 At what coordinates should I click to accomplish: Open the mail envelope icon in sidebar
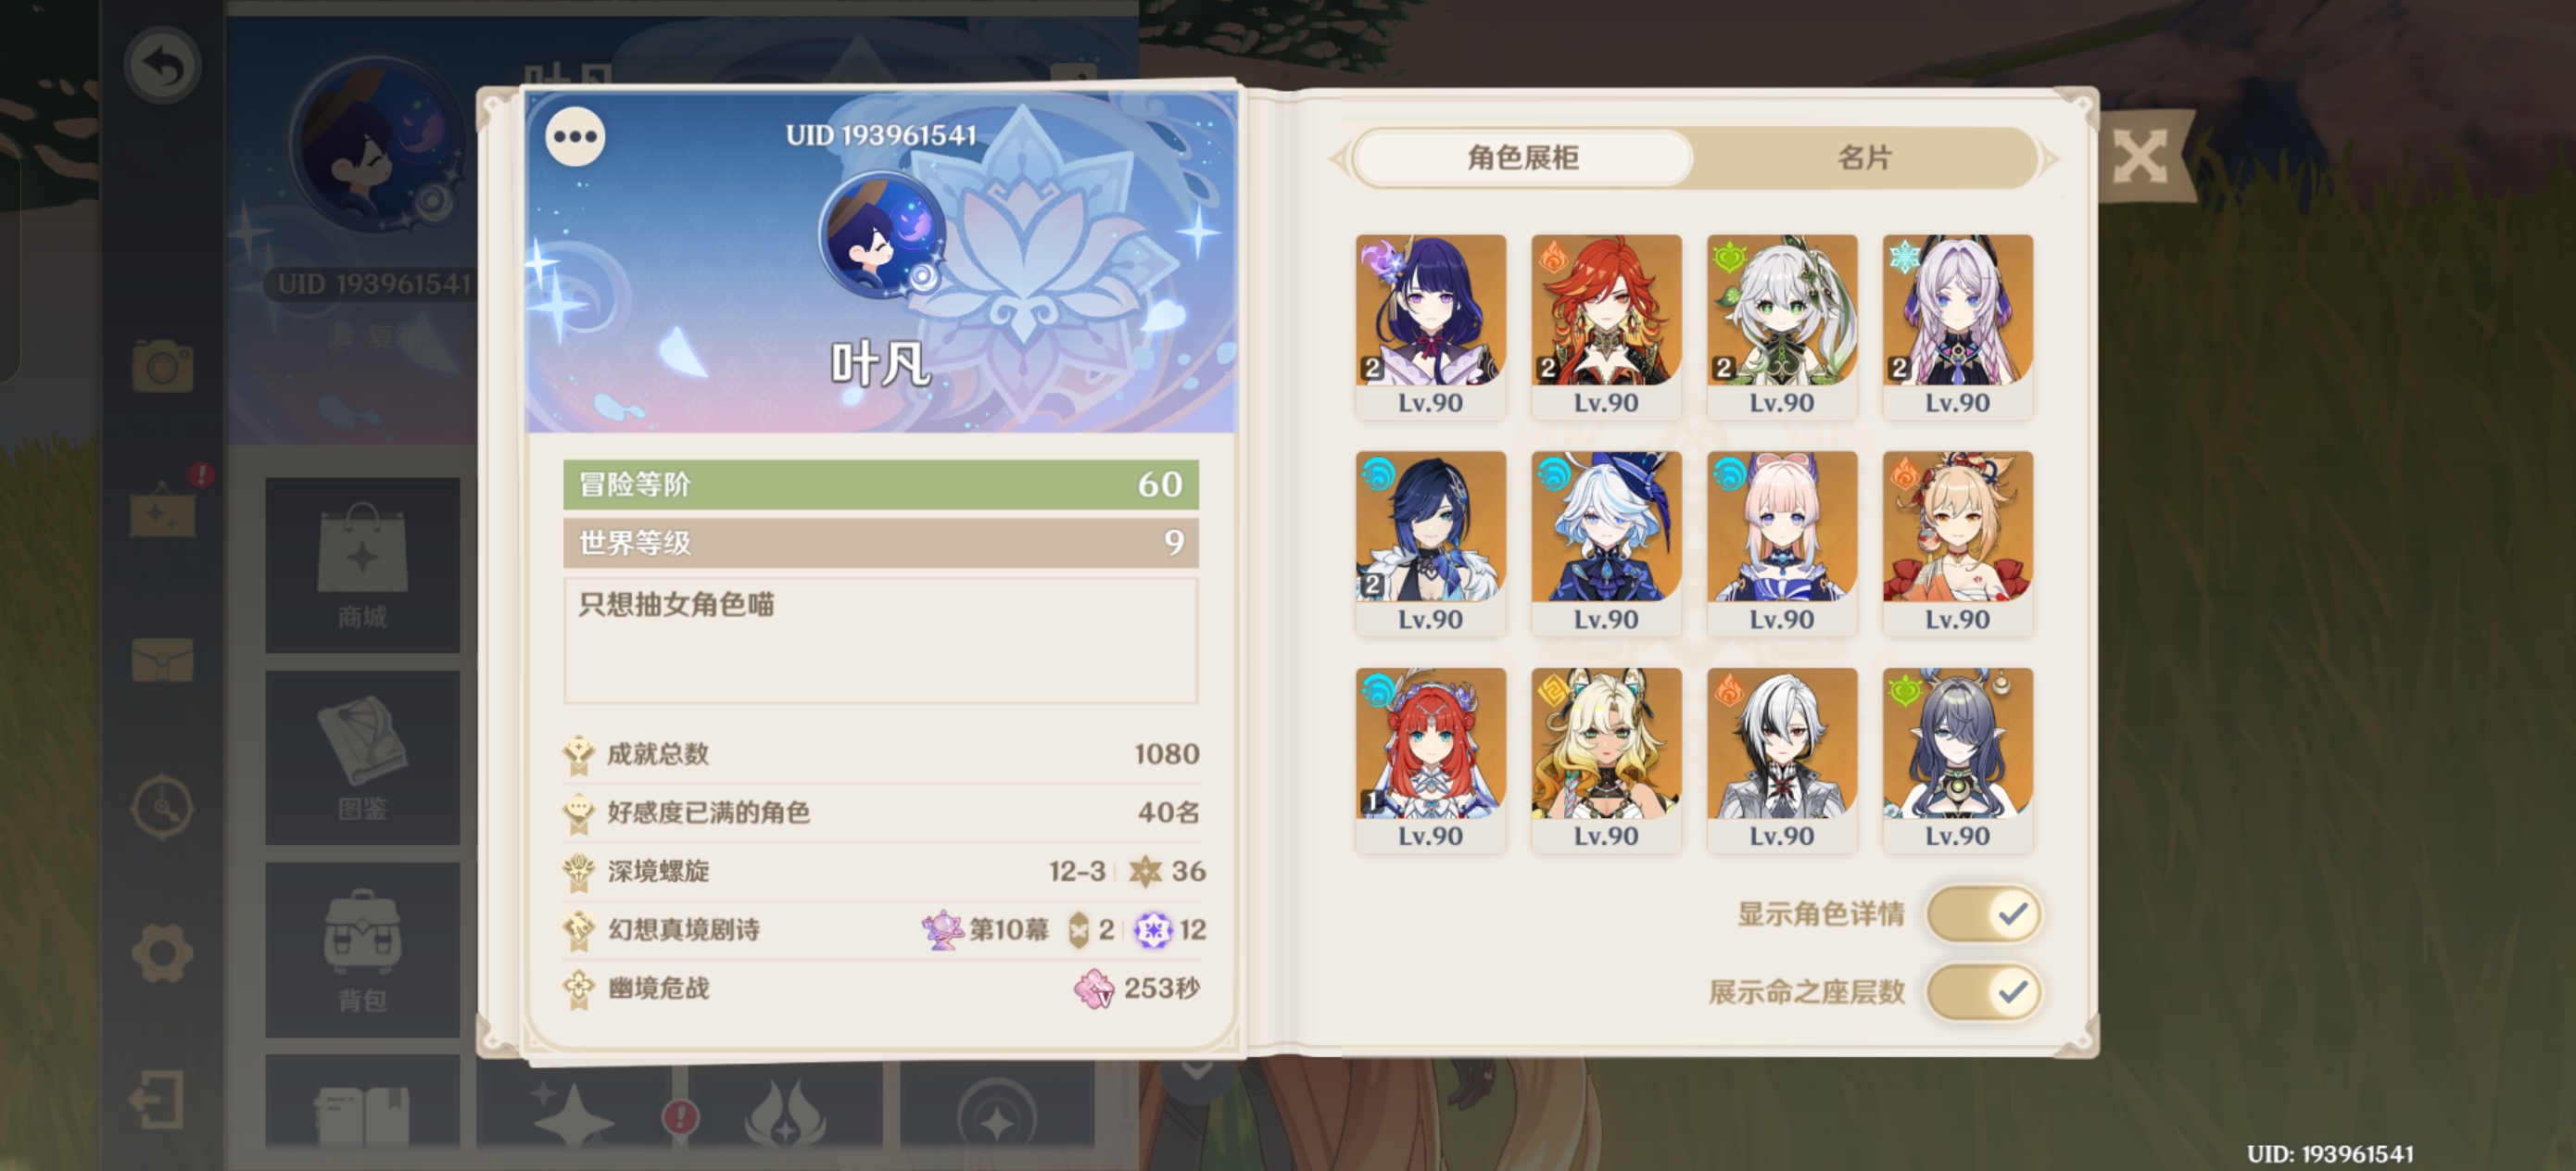pos(162,661)
